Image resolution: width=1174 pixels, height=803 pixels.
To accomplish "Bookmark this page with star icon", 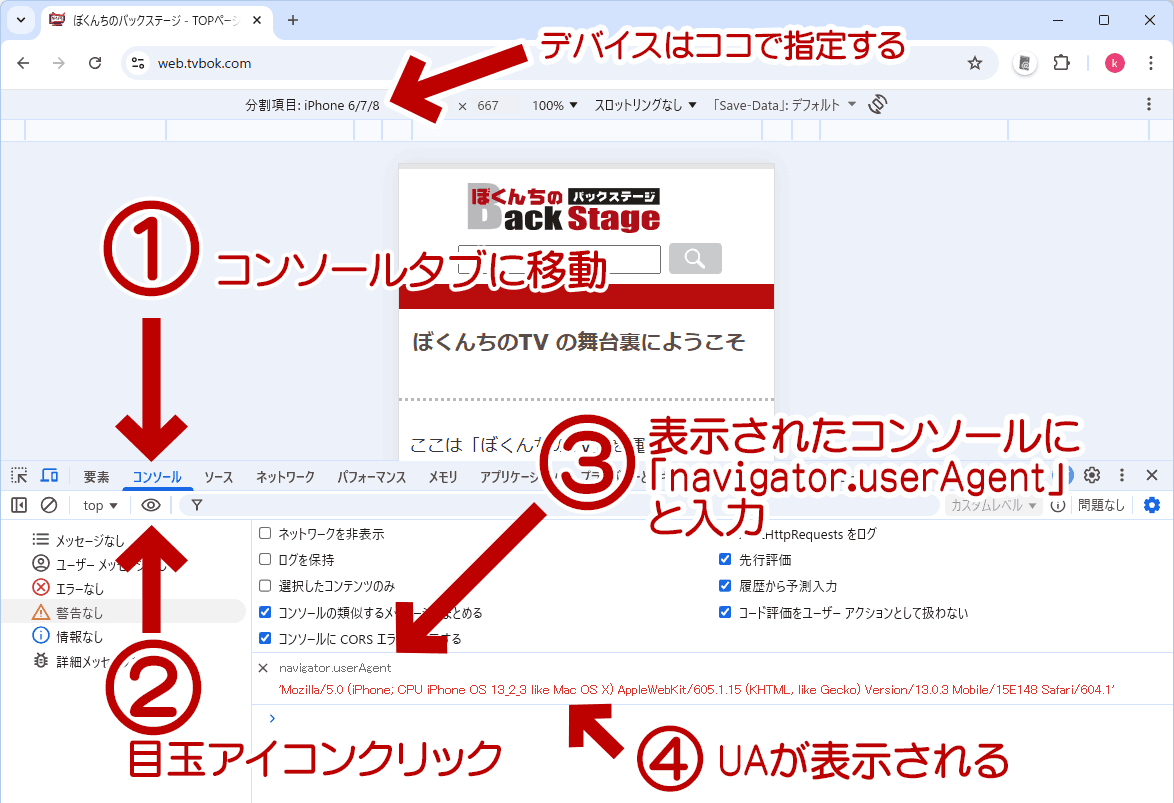I will [x=974, y=63].
